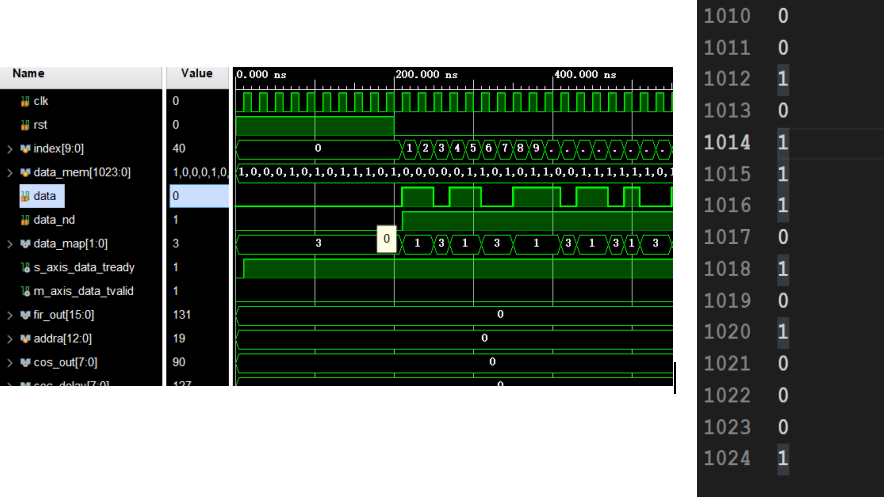884x497 pixels.
Task: Click the bus icon beside index[9:0]
Action: pos(25,149)
